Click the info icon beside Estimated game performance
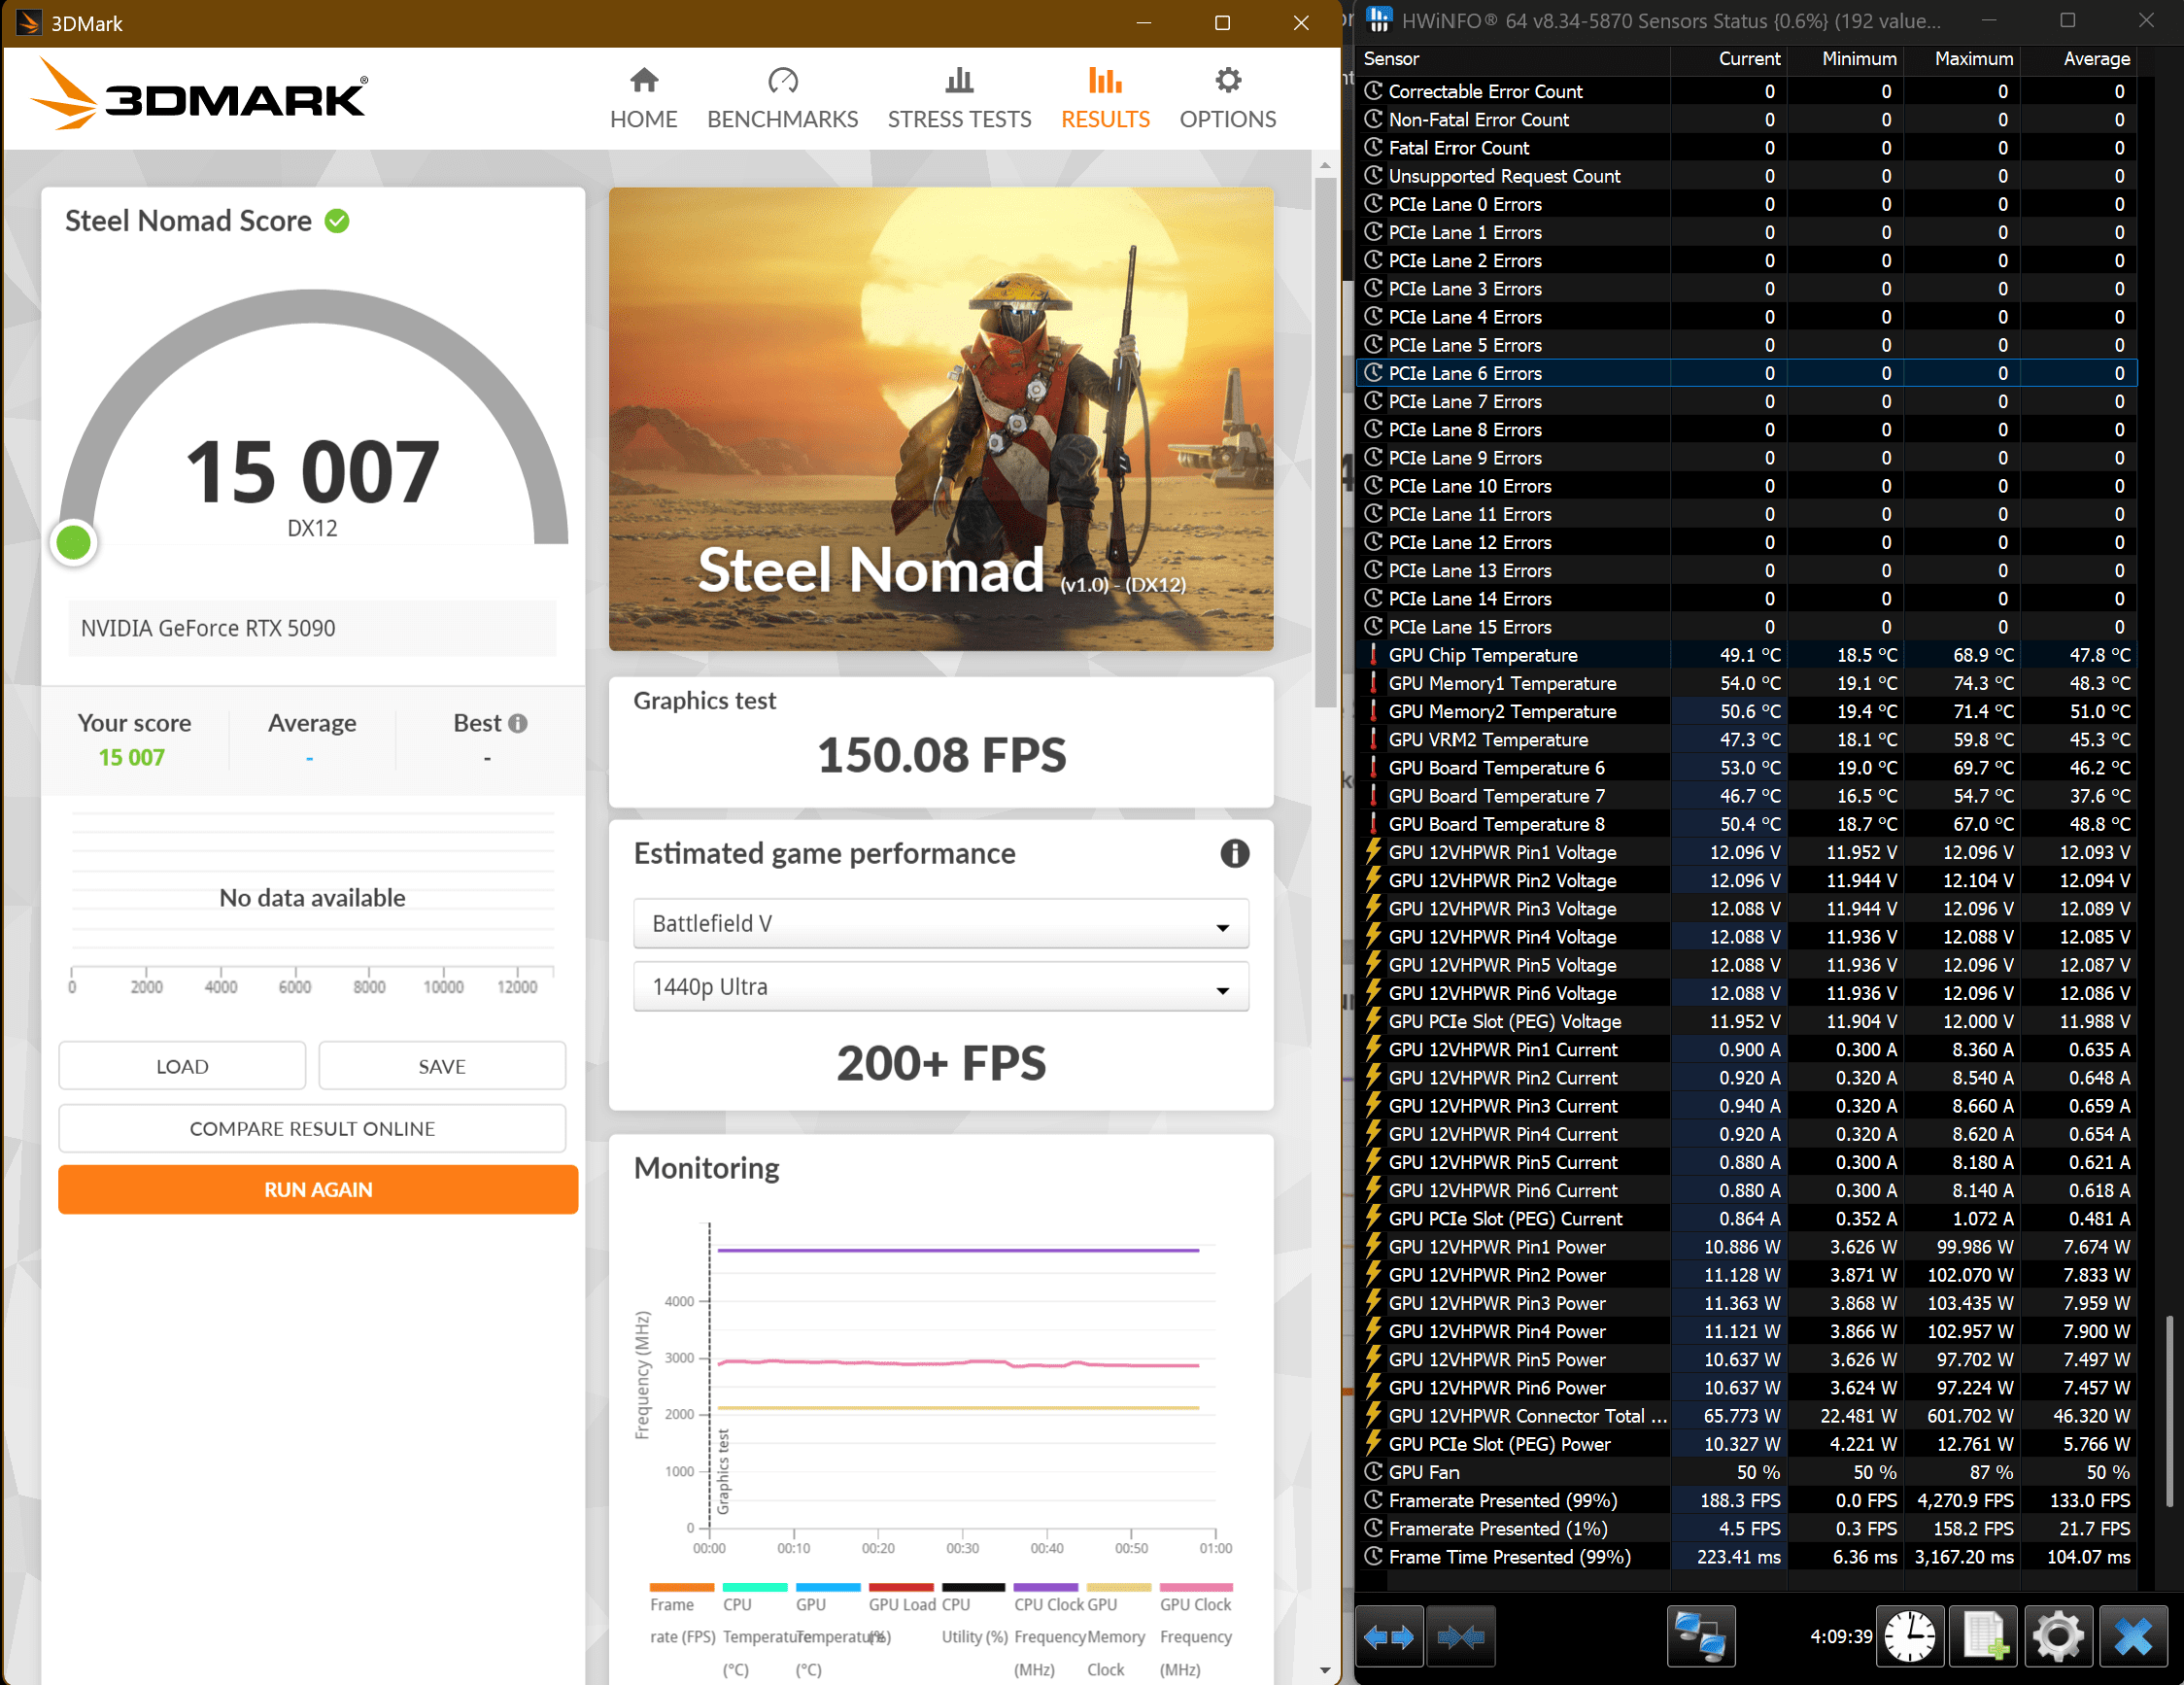This screenshot has width=2184, height=1685. tap(1234, 853)
